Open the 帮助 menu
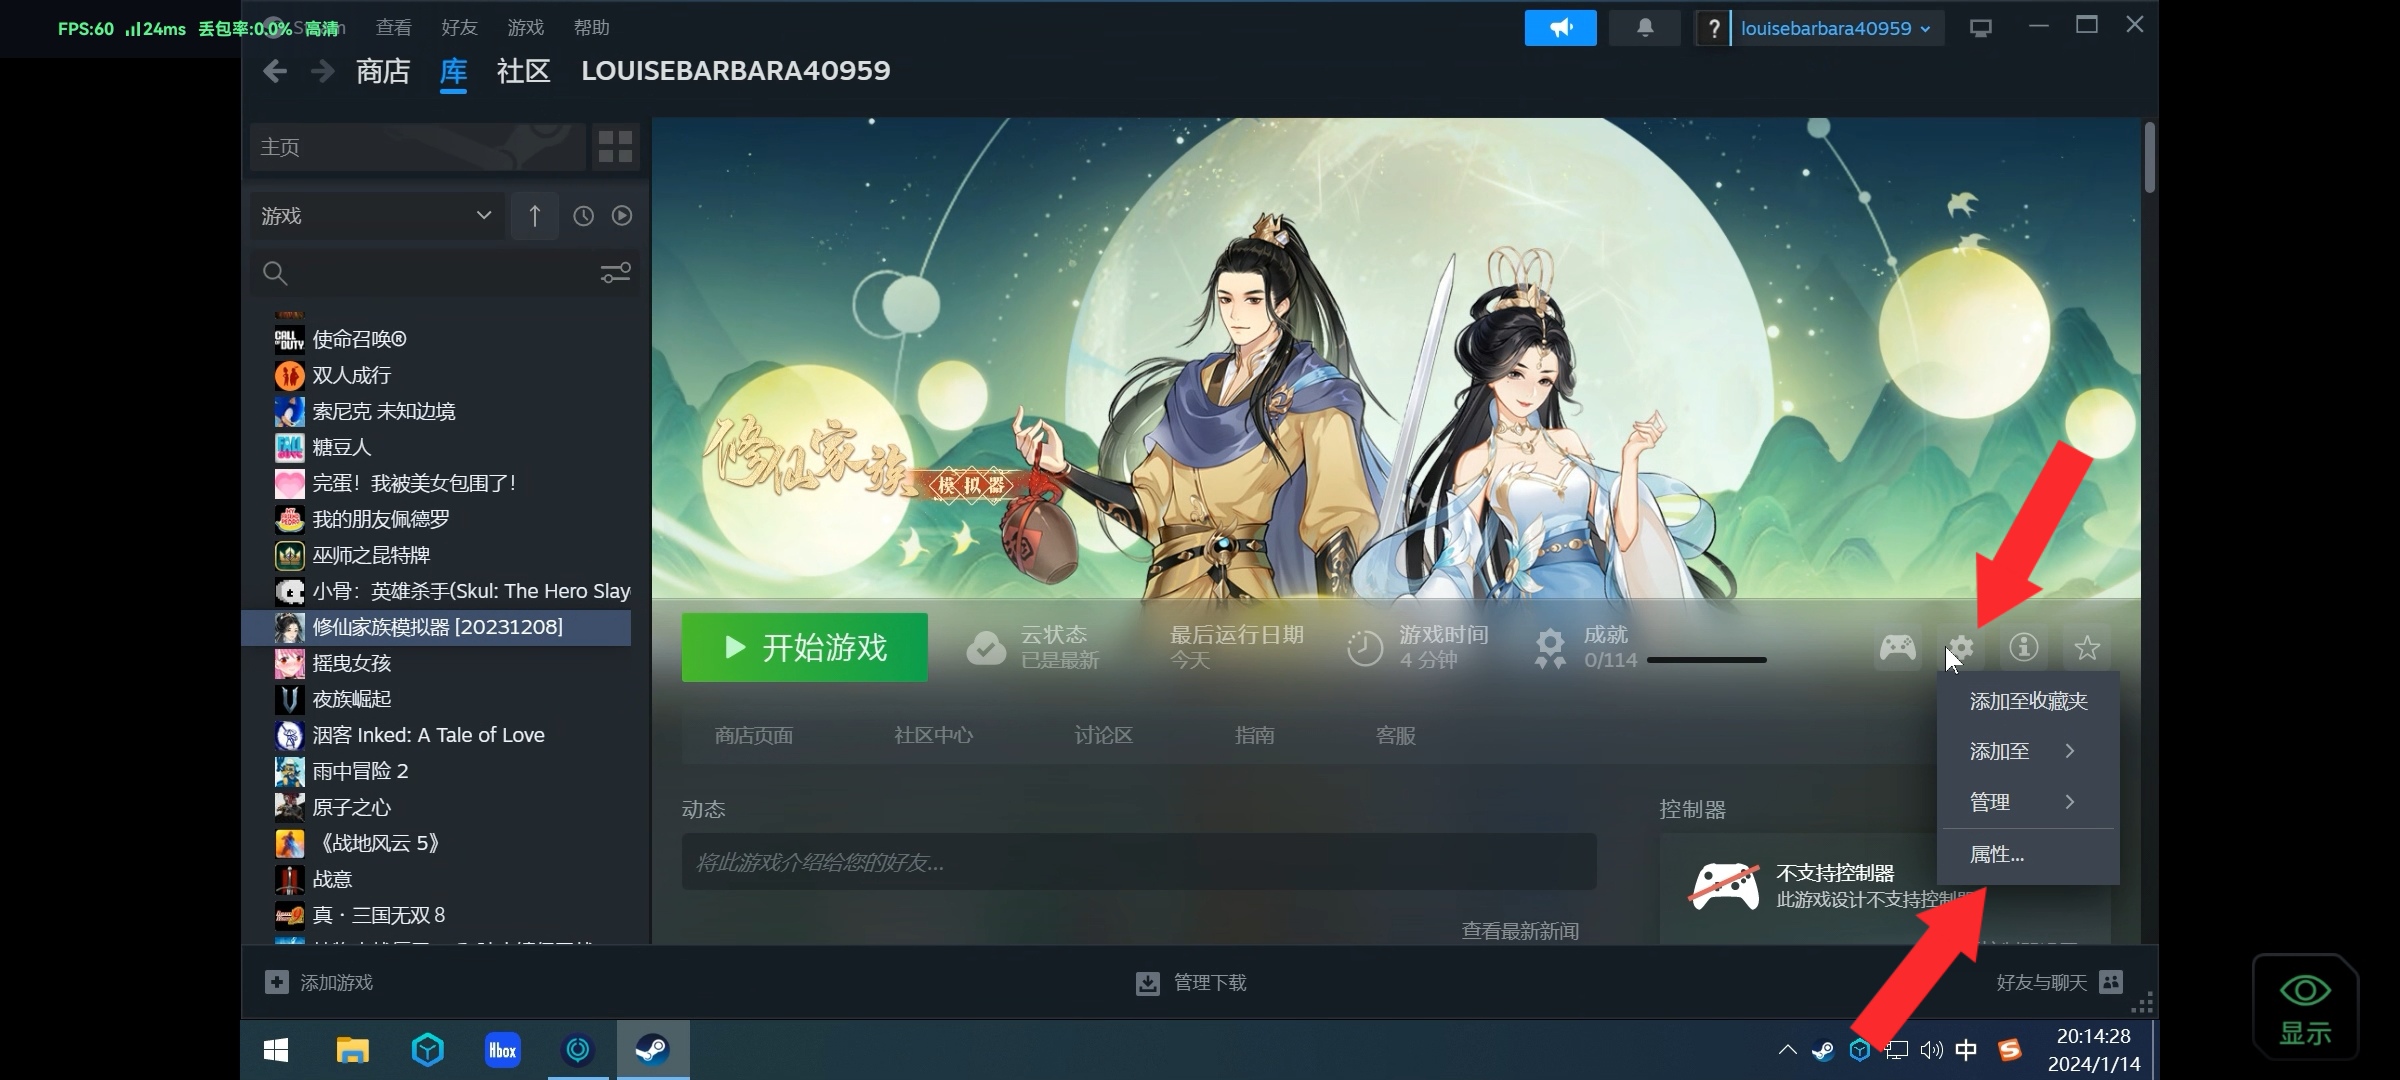This screenshot has height=1080, width=2400. click(x=591, y=28)
